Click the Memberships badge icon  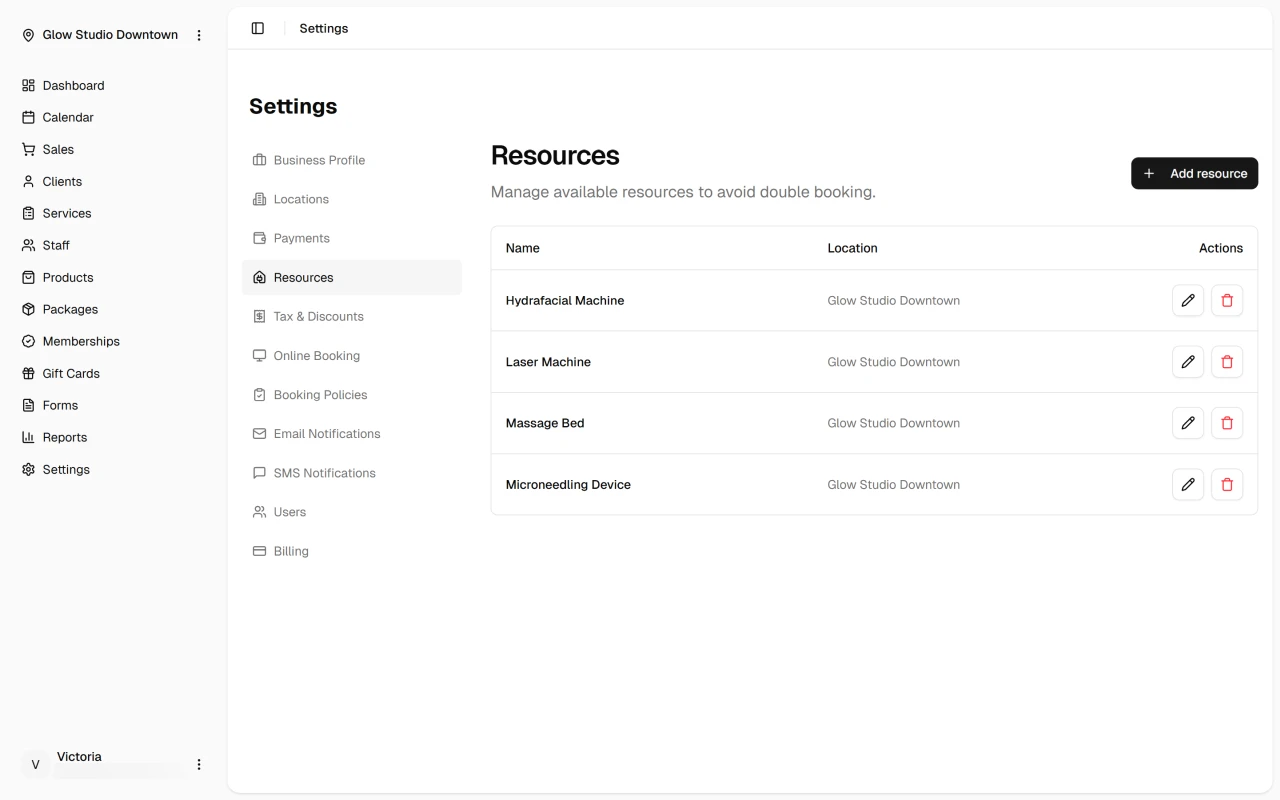[28, 341]
